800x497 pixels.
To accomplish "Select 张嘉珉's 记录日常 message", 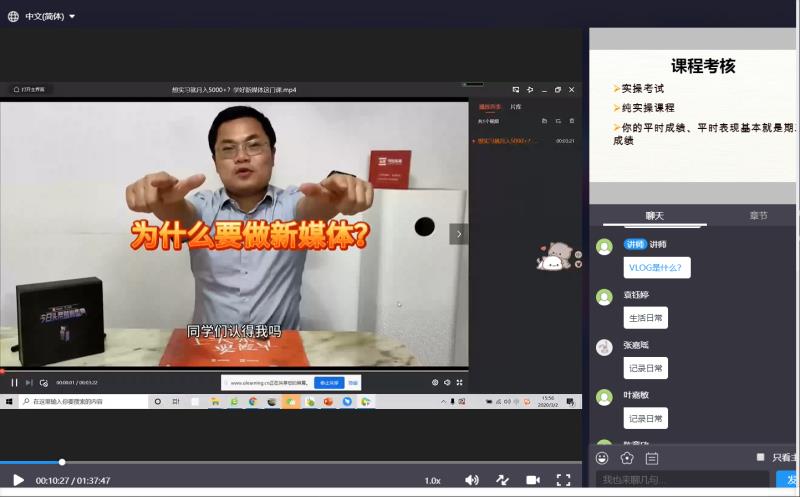I will (645, 368).
